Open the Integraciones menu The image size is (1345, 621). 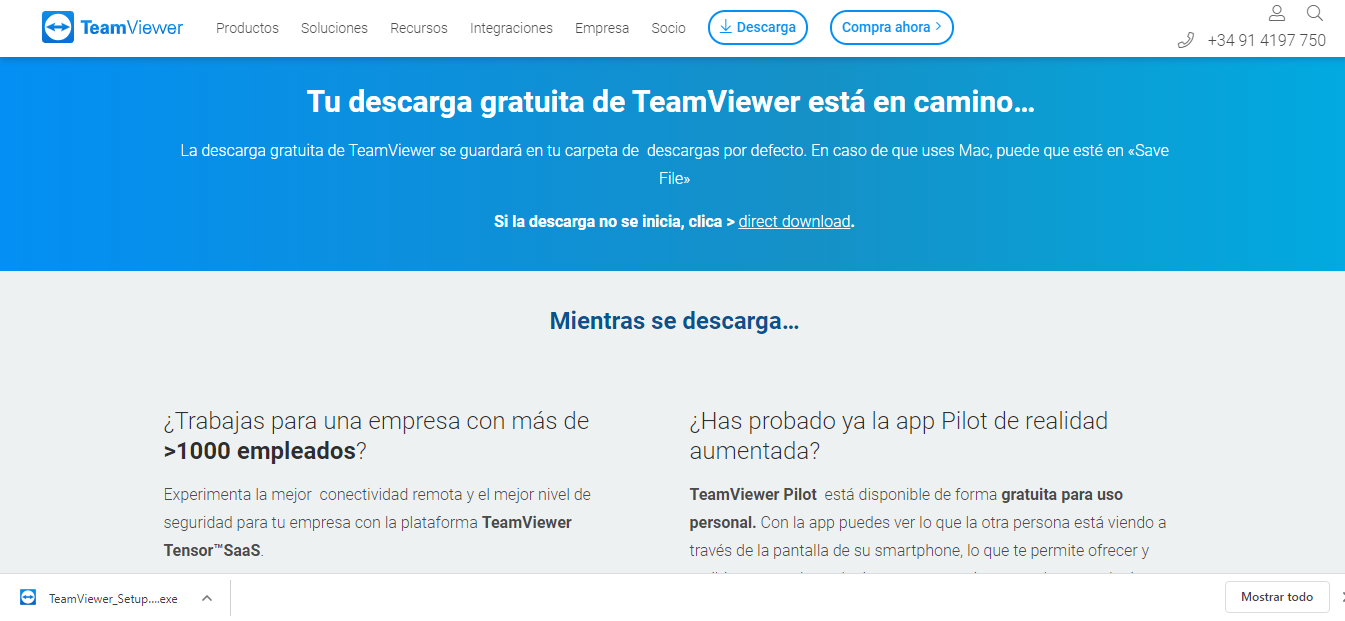(x=511, y=28)
